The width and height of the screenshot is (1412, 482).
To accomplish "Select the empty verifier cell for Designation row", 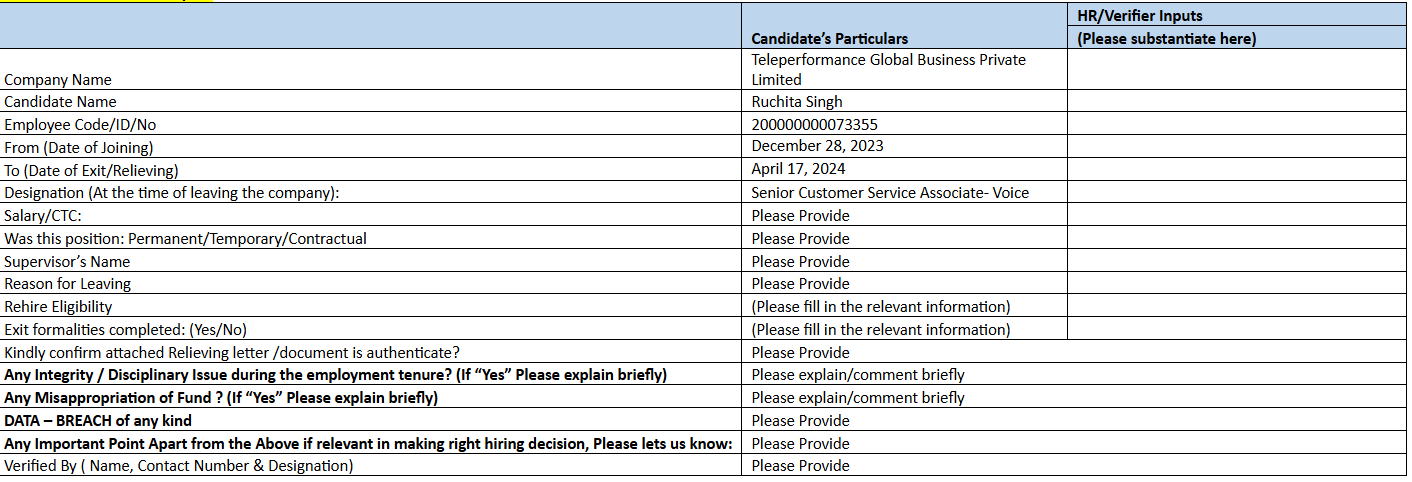I will pyautogui.click(x=1237, y=193).
